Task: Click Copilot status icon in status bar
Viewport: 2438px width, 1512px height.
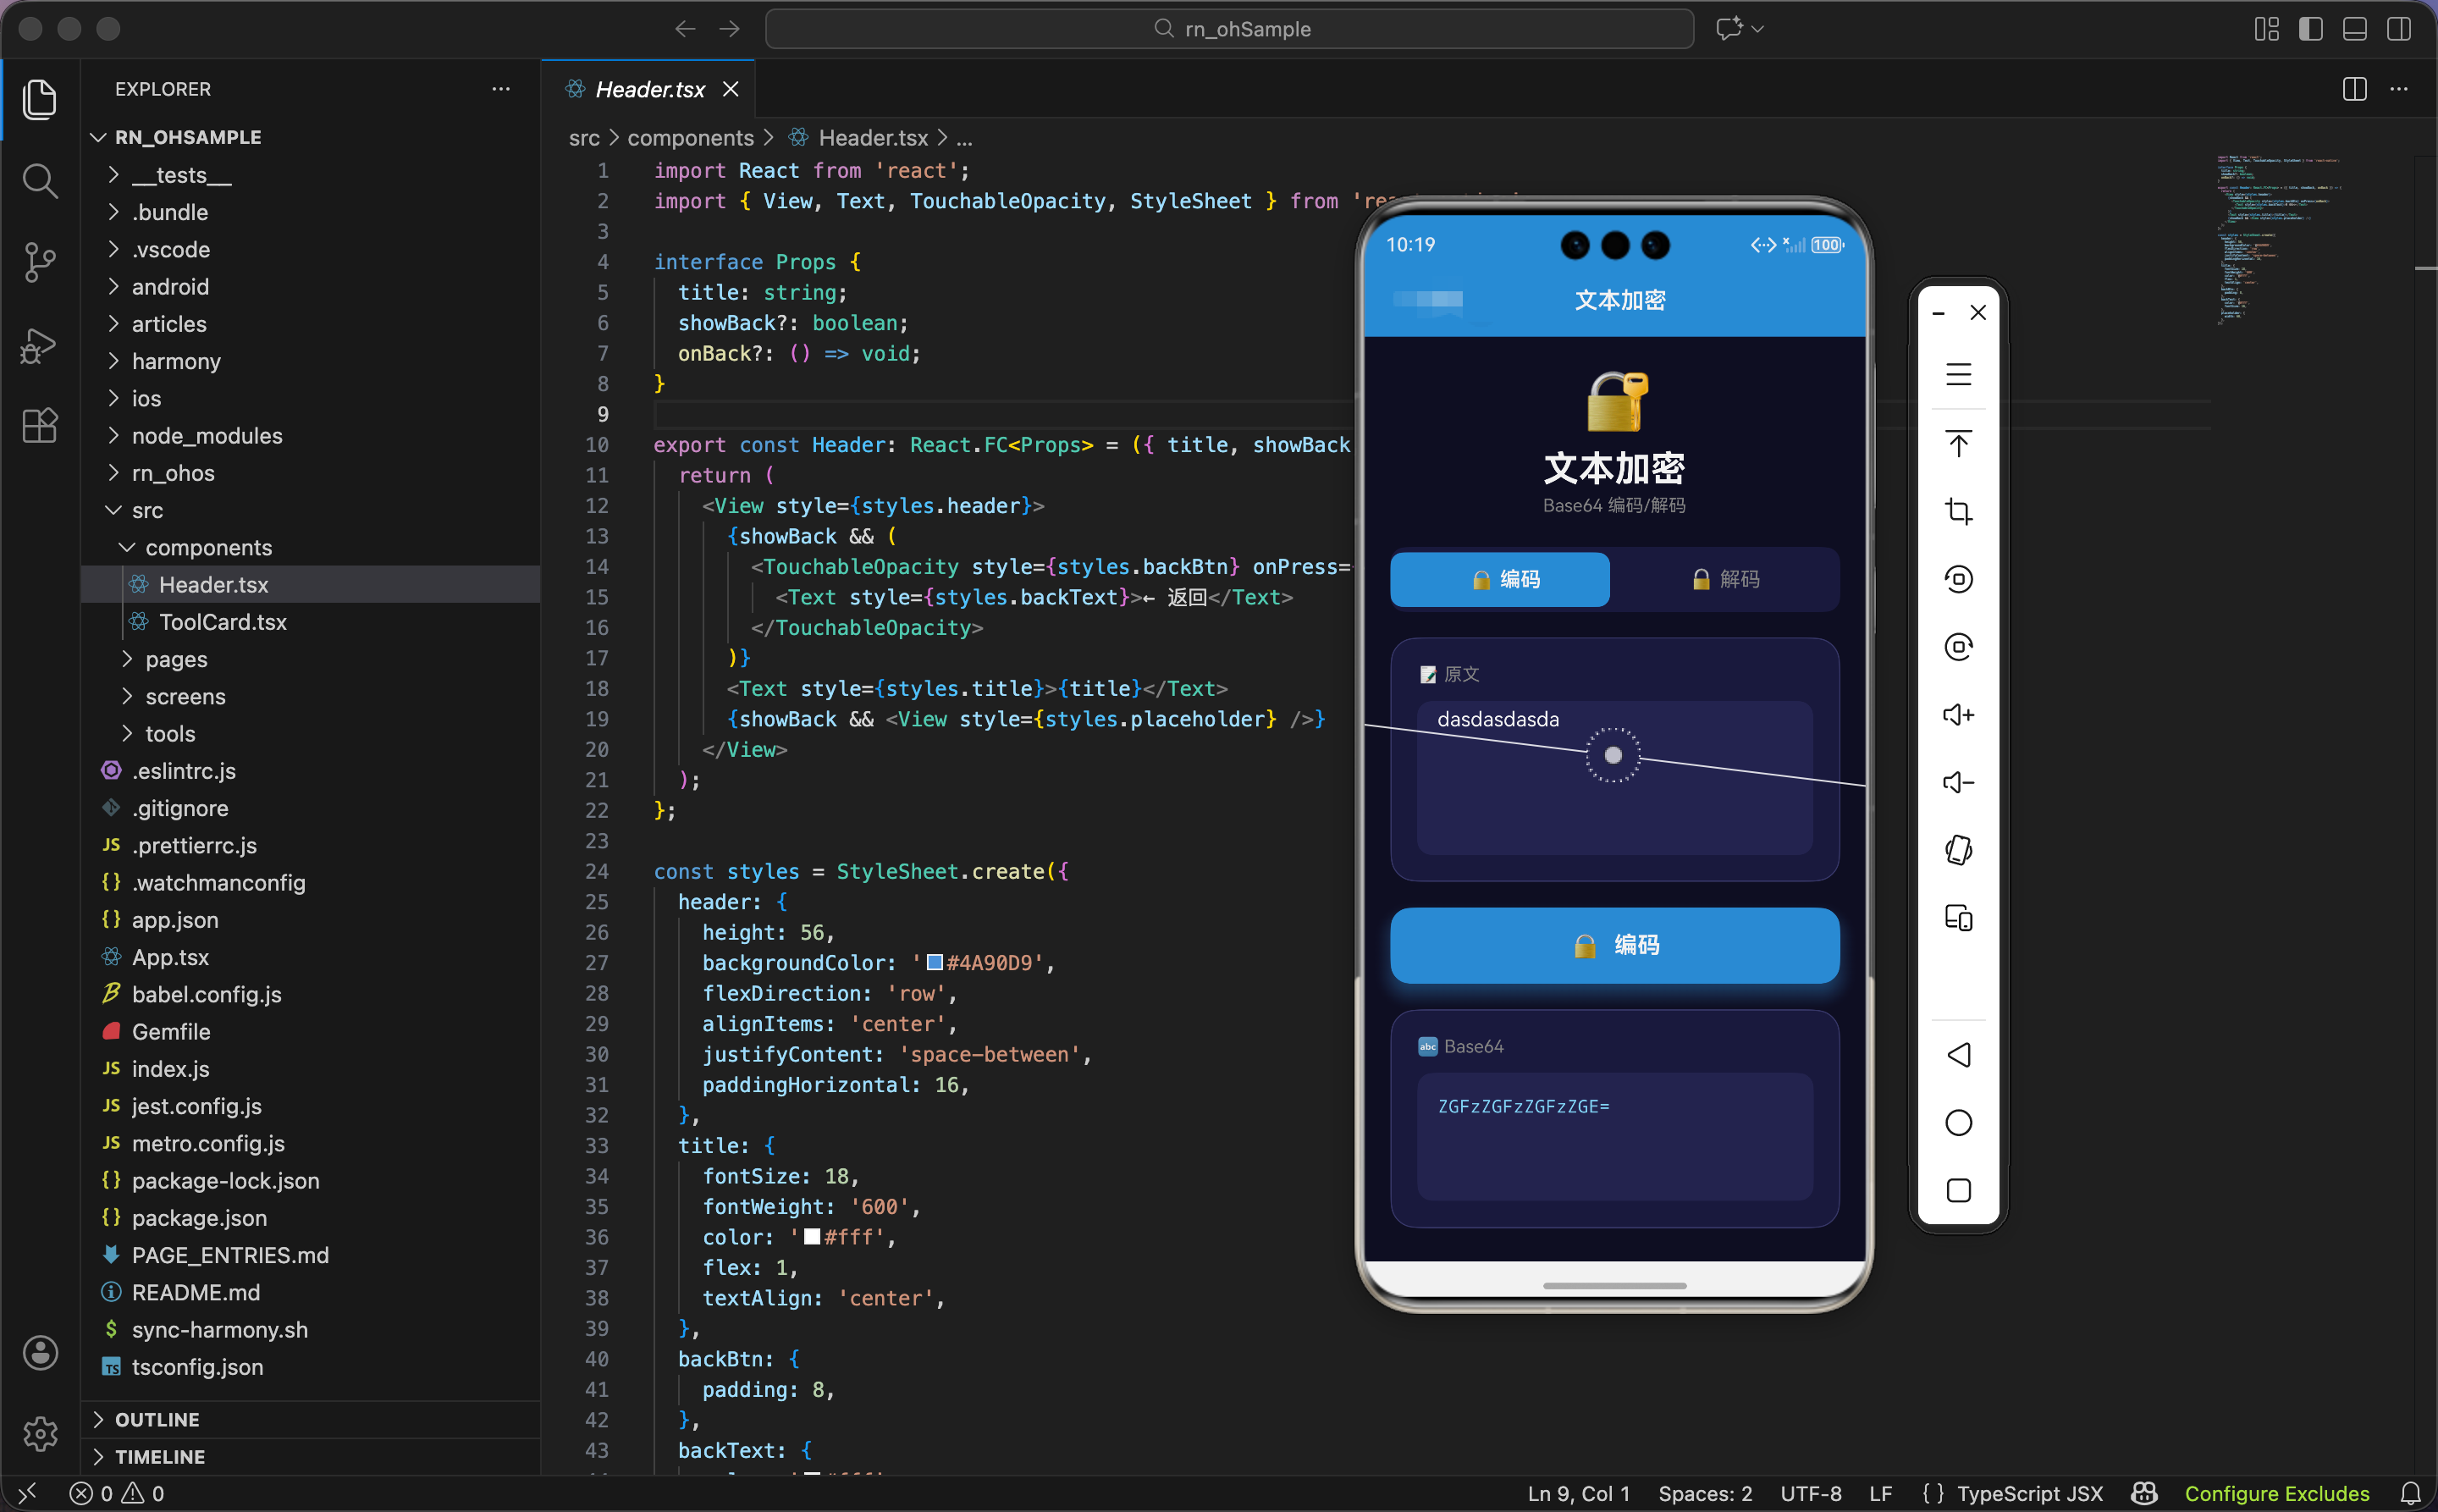Action: [2144, 1493]
